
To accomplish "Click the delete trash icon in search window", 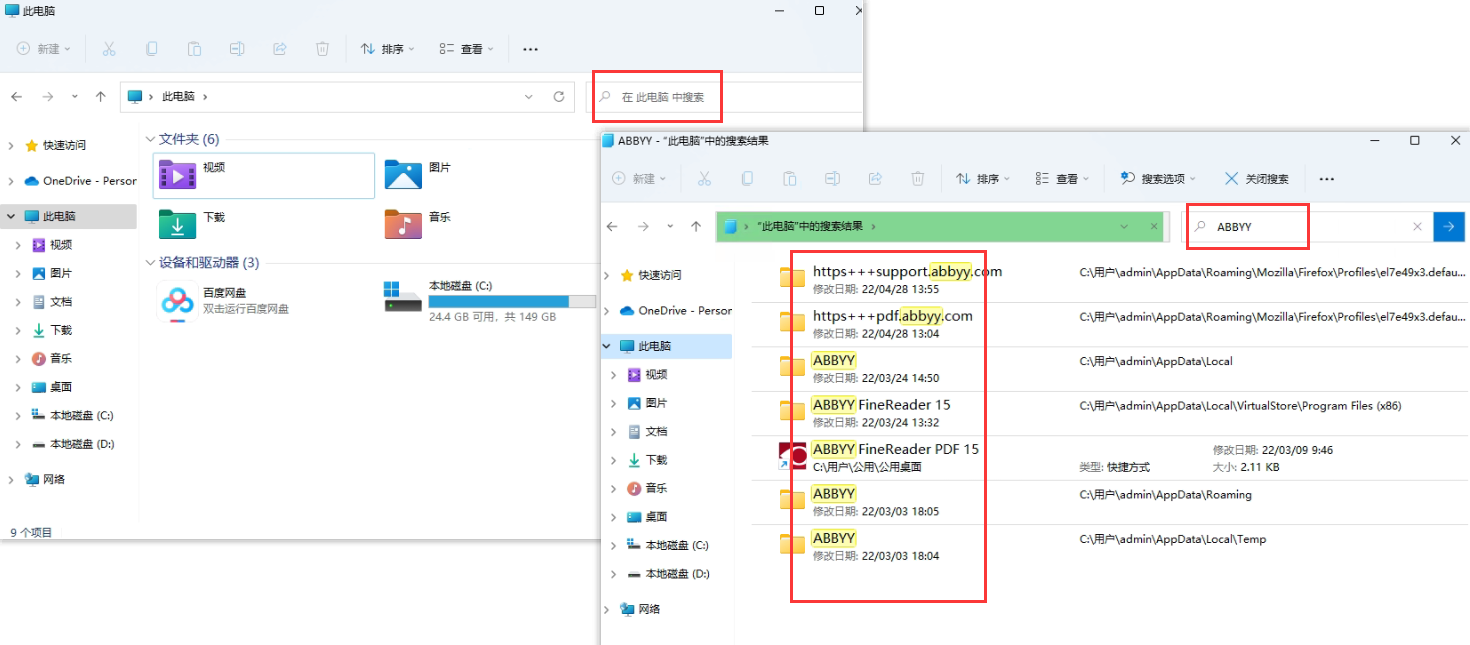I will click(917, 179).
